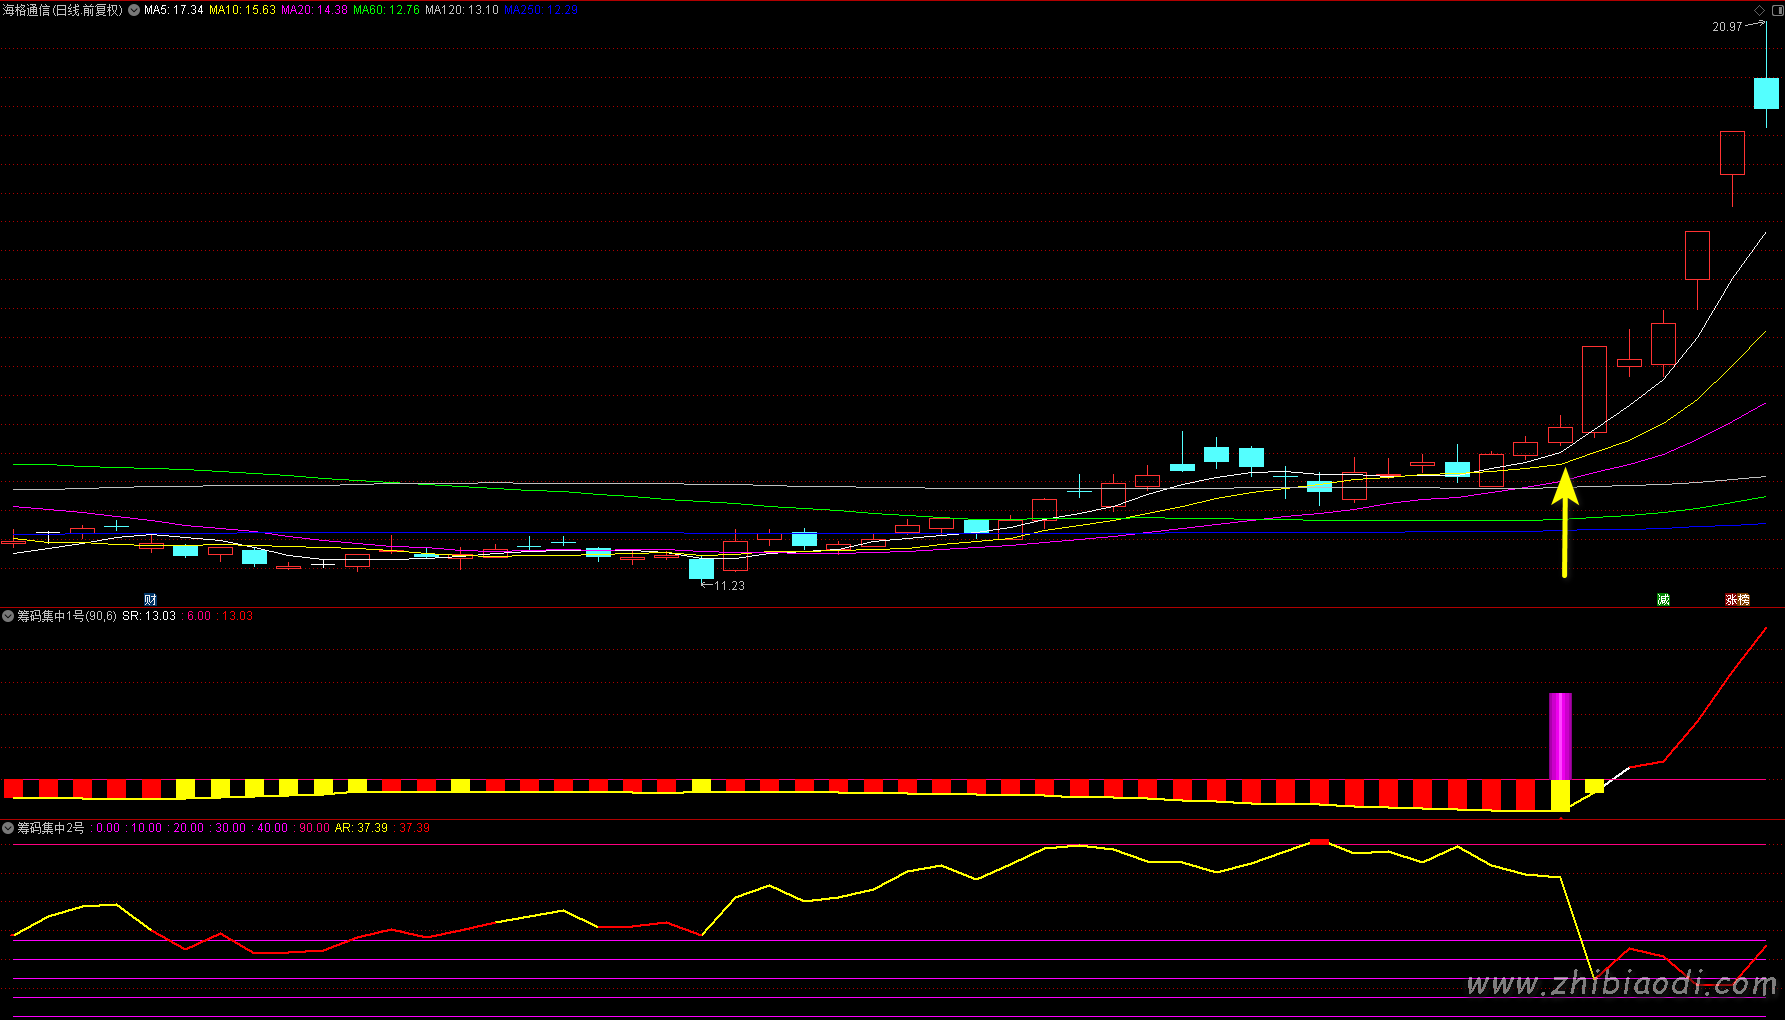The width and height of the screenshot is (1785, 1020).
Task: Click the last cyan candlestick at far right
Action: [x=1766, y=93]
